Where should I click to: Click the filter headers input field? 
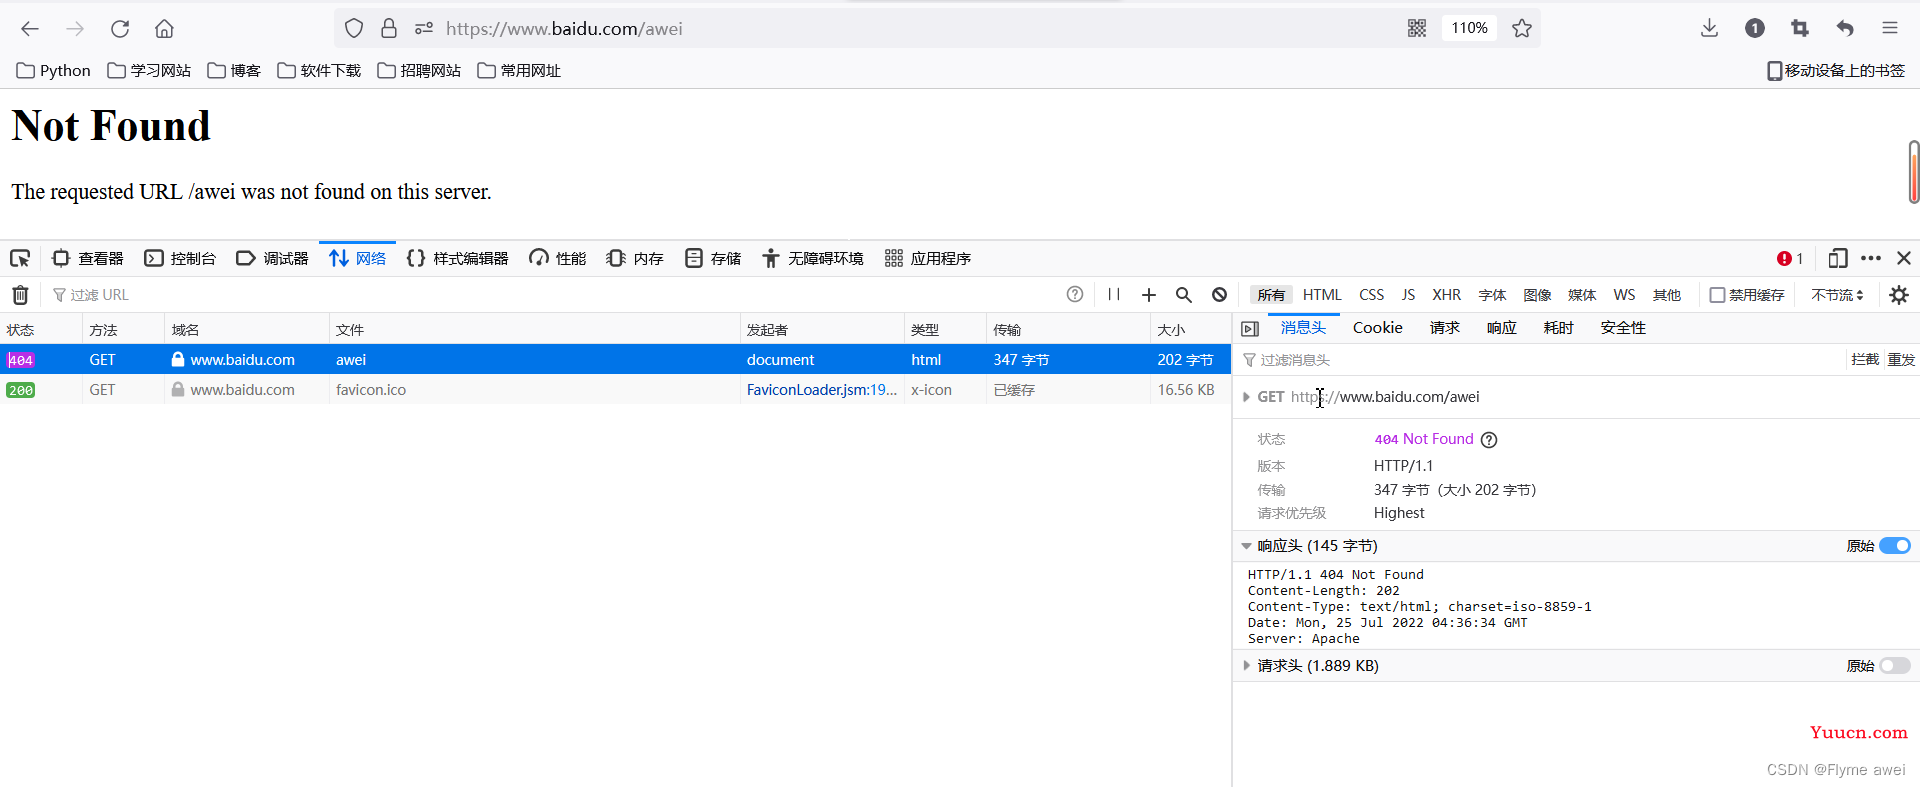tap(1540, 360)
